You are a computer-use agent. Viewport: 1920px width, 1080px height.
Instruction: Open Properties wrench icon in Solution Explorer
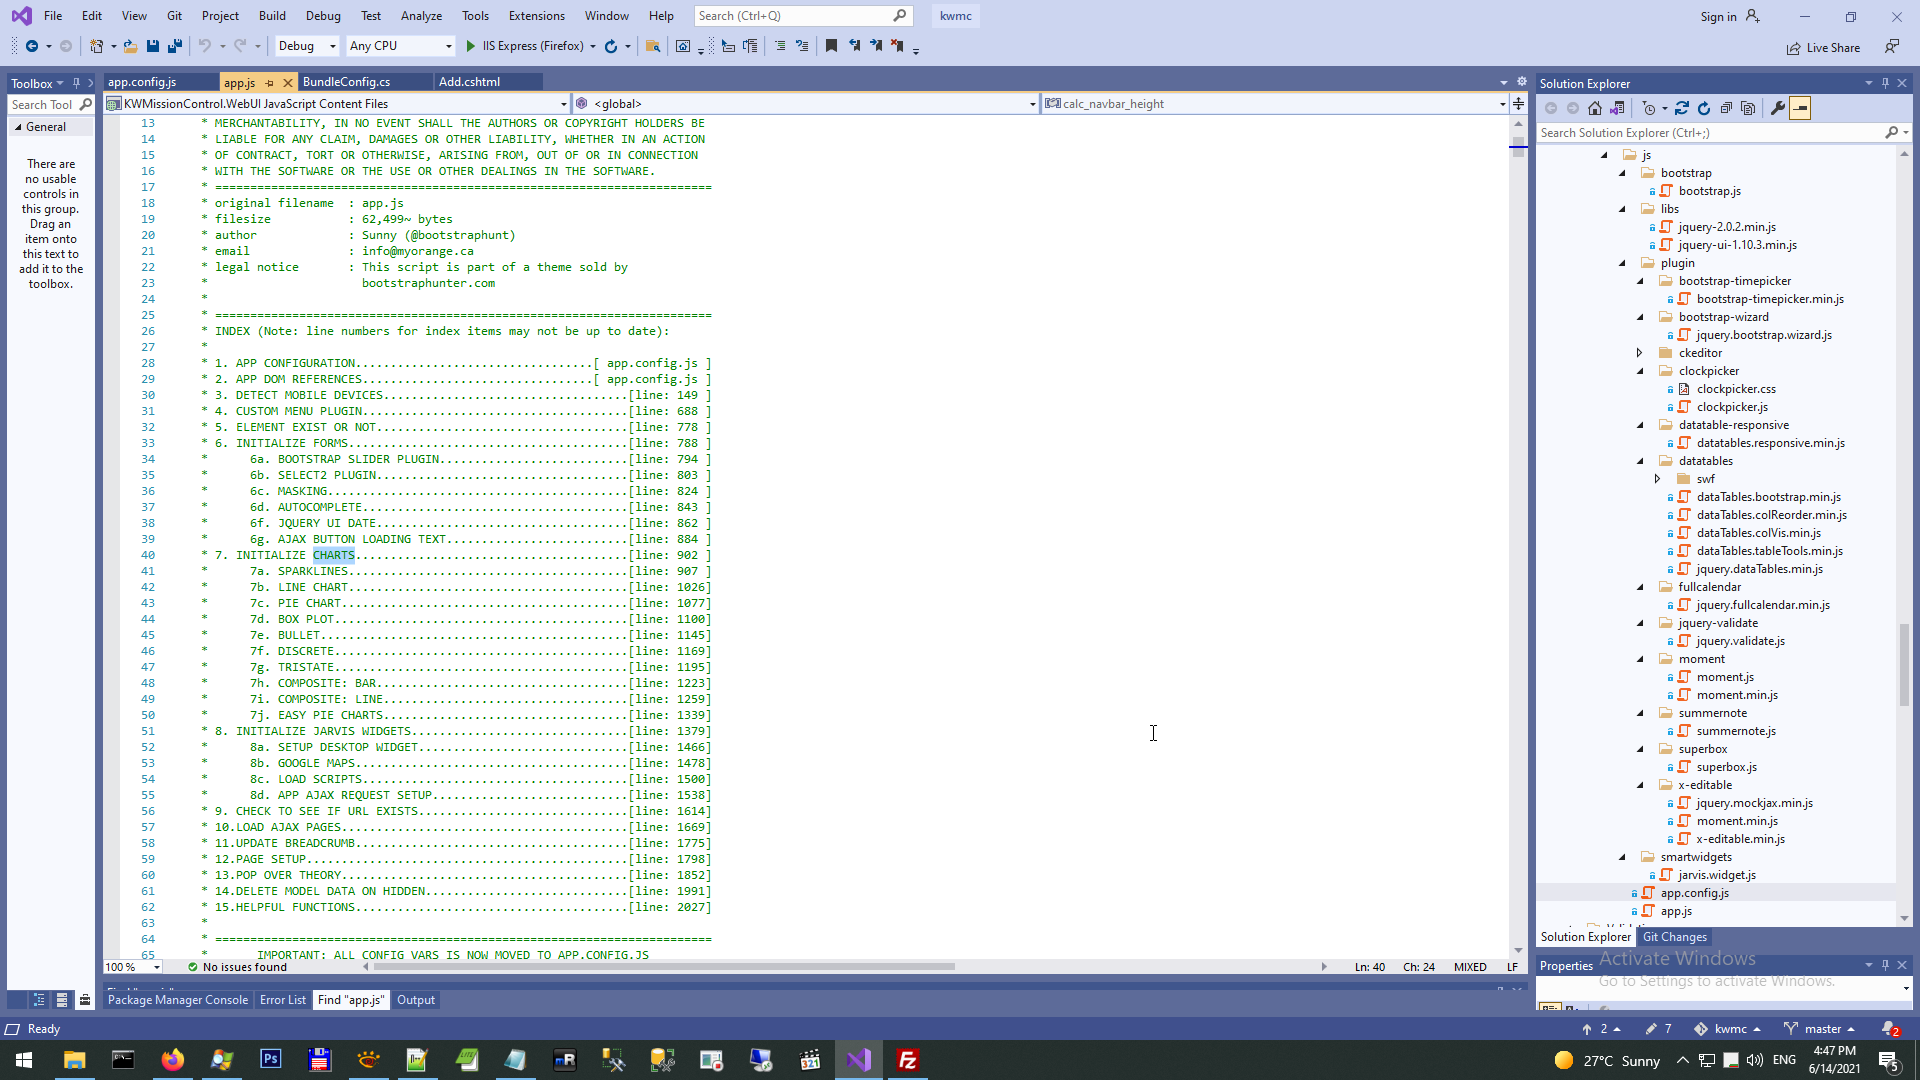point(1777,108)
